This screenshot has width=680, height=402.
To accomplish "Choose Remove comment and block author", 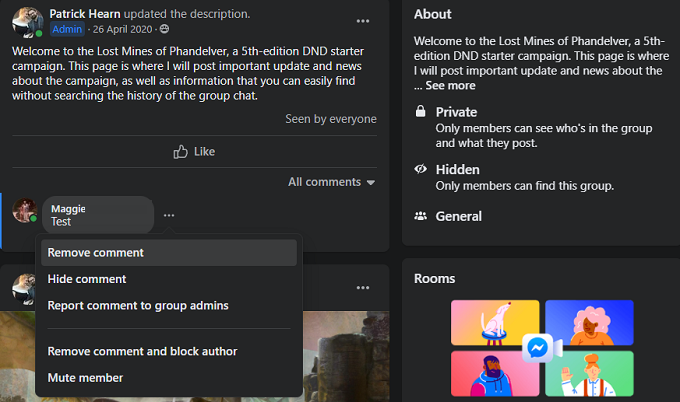I will coord(142,351).
